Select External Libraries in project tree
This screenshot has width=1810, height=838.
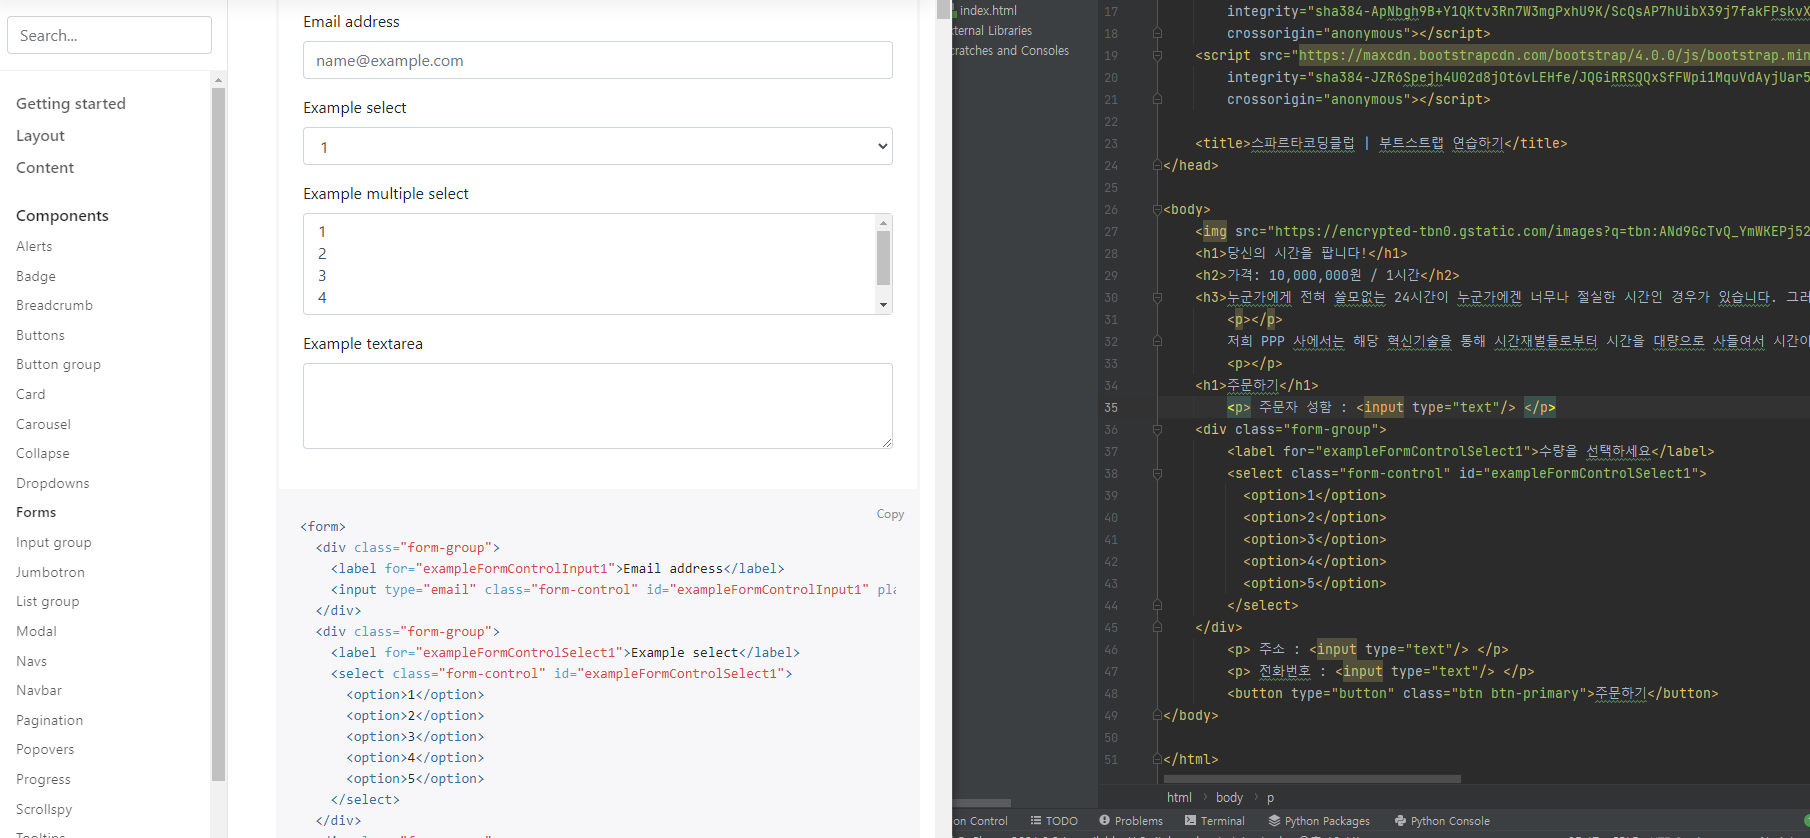click(x=992, y=31)
